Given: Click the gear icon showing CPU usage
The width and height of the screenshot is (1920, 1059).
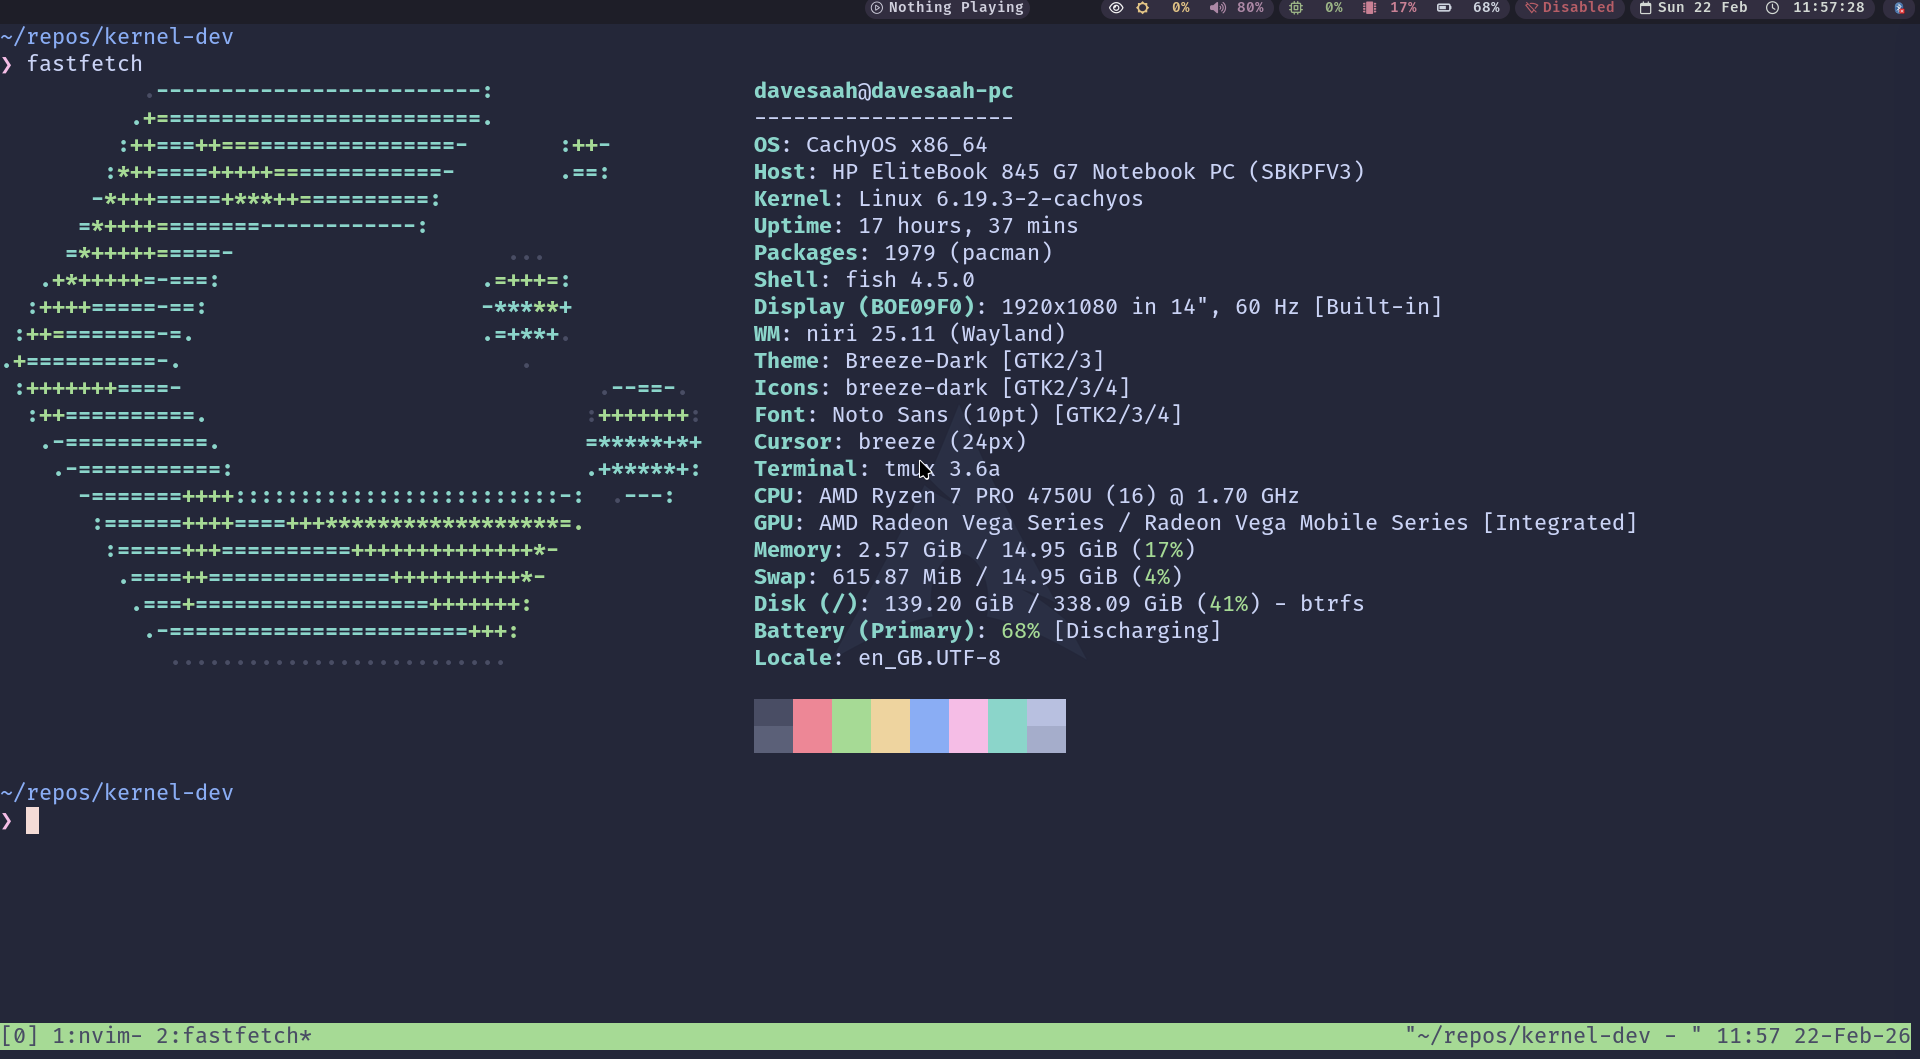Looking at the screenshot, I should 1142,9.
